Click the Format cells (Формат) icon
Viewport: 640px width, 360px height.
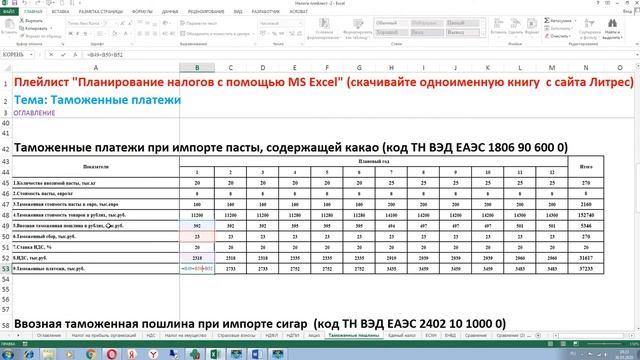pyautogui.click(x=532, y=24)
